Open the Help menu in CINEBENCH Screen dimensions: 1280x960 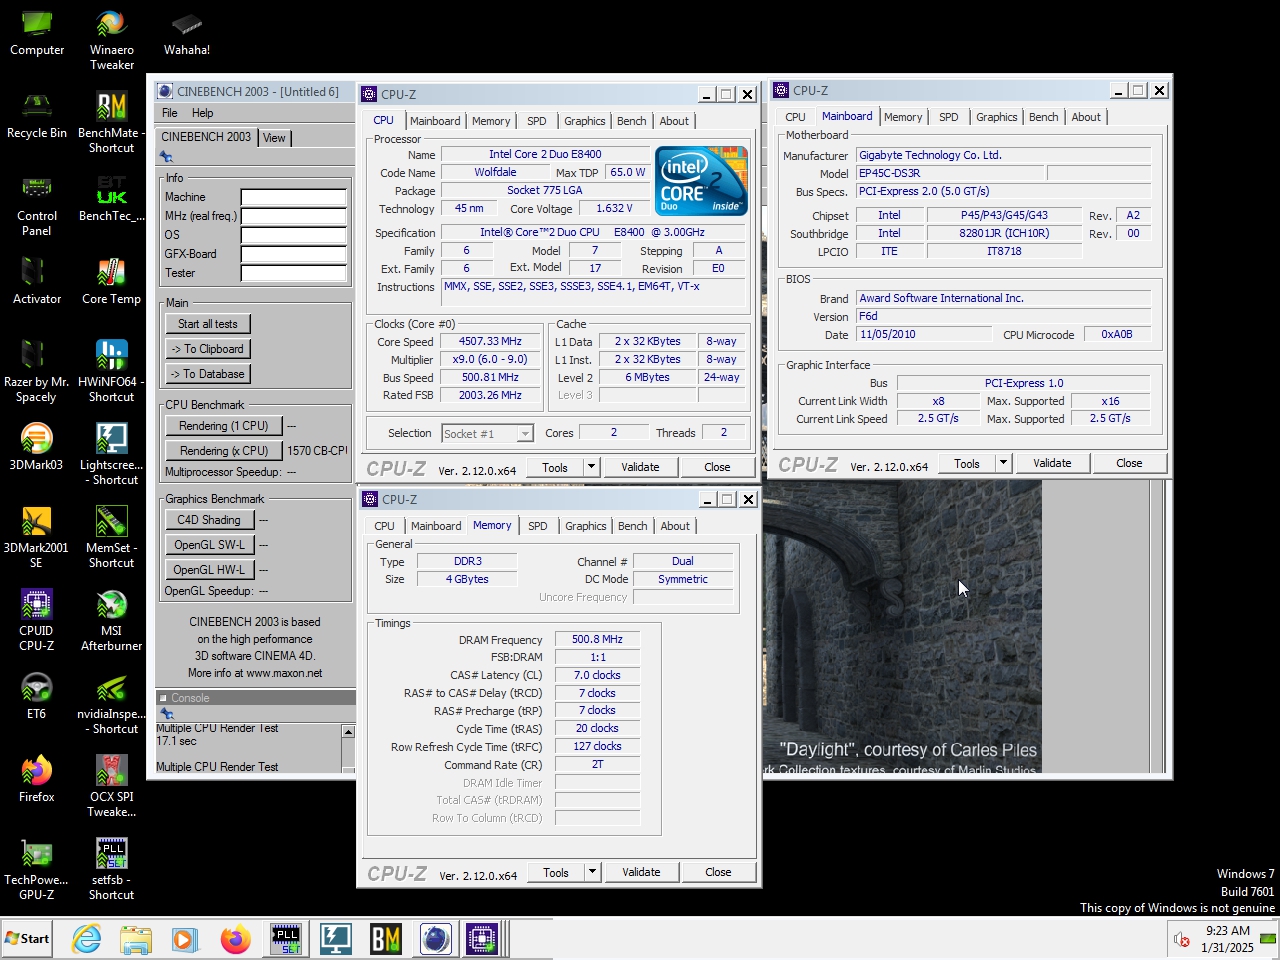coord(202,113)
